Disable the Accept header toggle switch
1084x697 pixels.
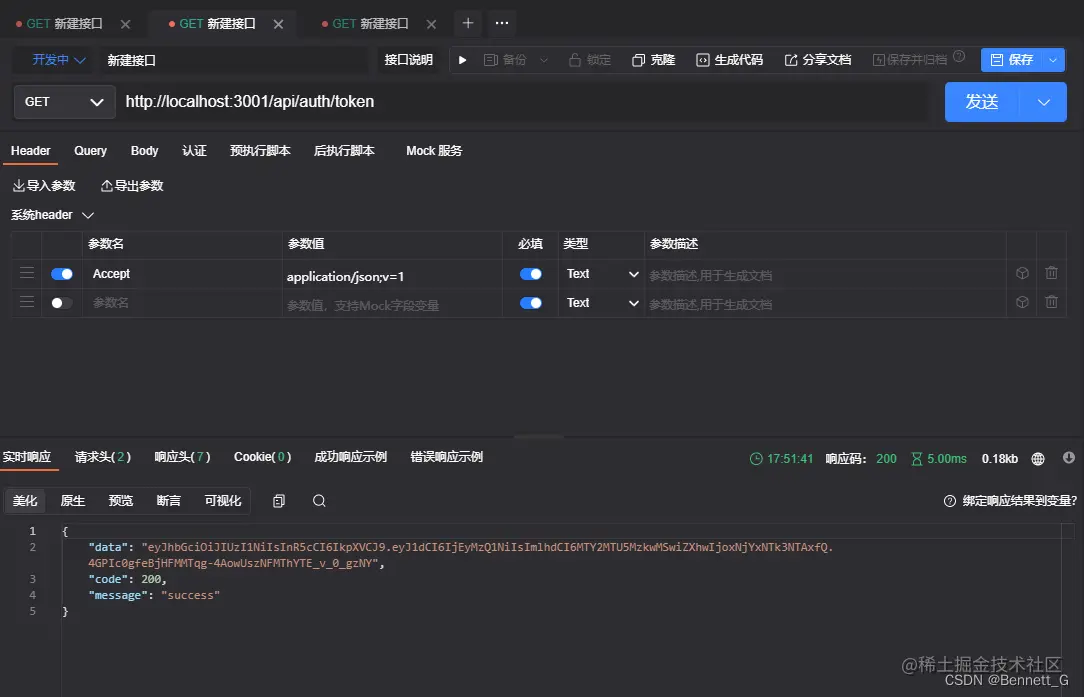coord(61,272)
